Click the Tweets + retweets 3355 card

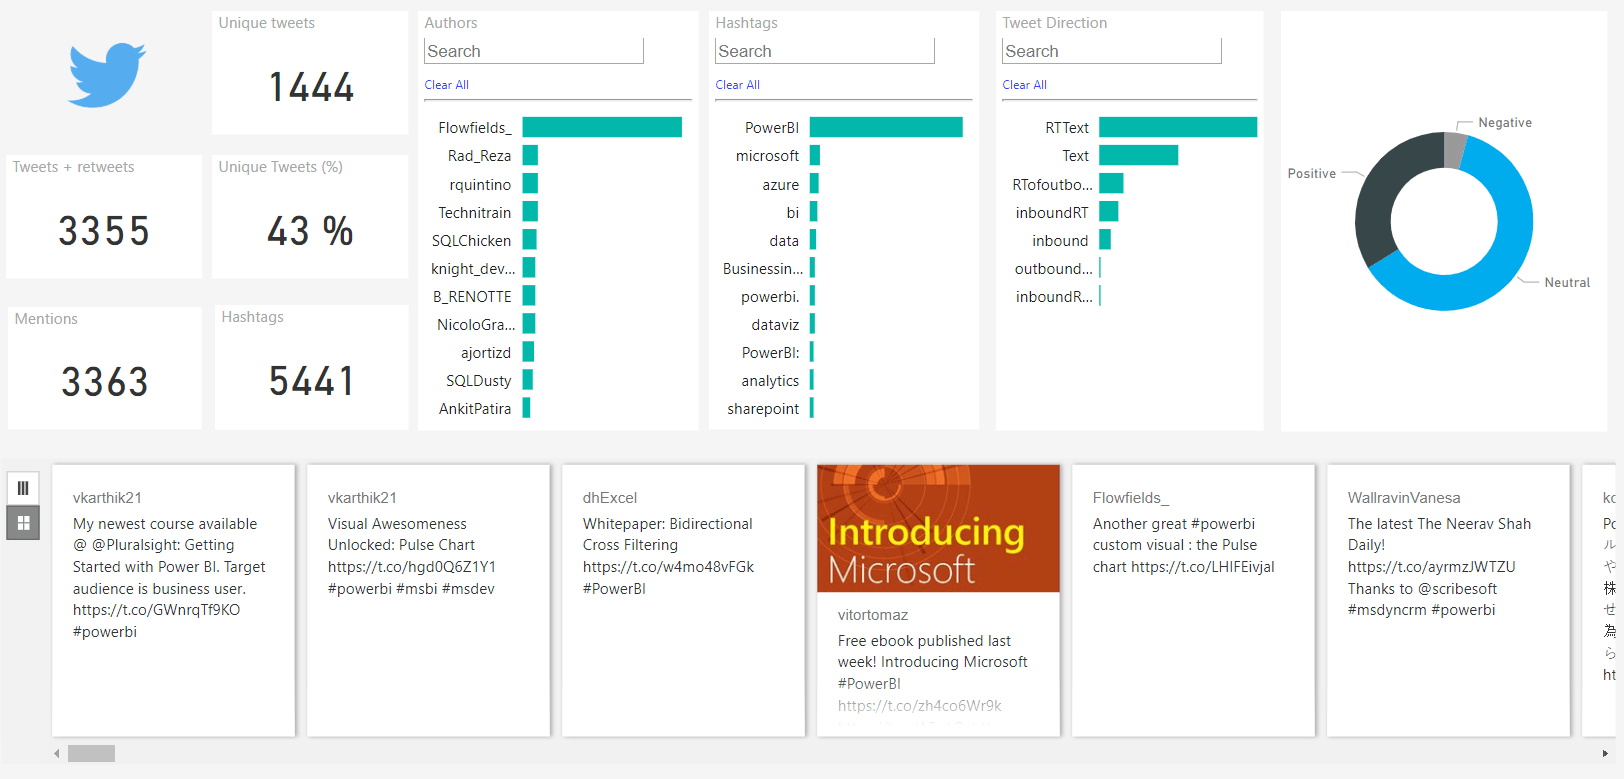pos(104,217)
